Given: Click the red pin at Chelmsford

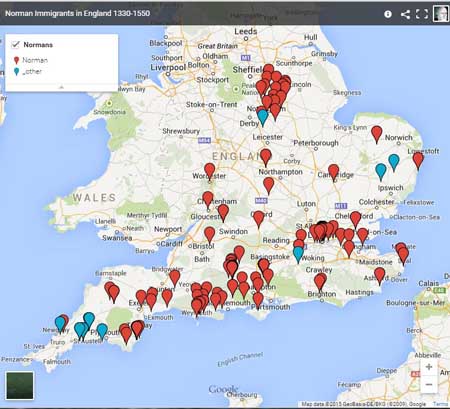Looking at the screenshot, I should pyautogui.click(x=355, y=219).
